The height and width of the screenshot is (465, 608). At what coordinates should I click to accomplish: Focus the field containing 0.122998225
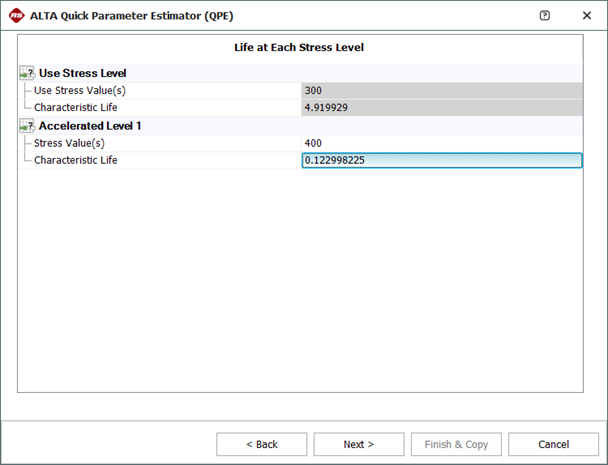[x=441, y=160]
